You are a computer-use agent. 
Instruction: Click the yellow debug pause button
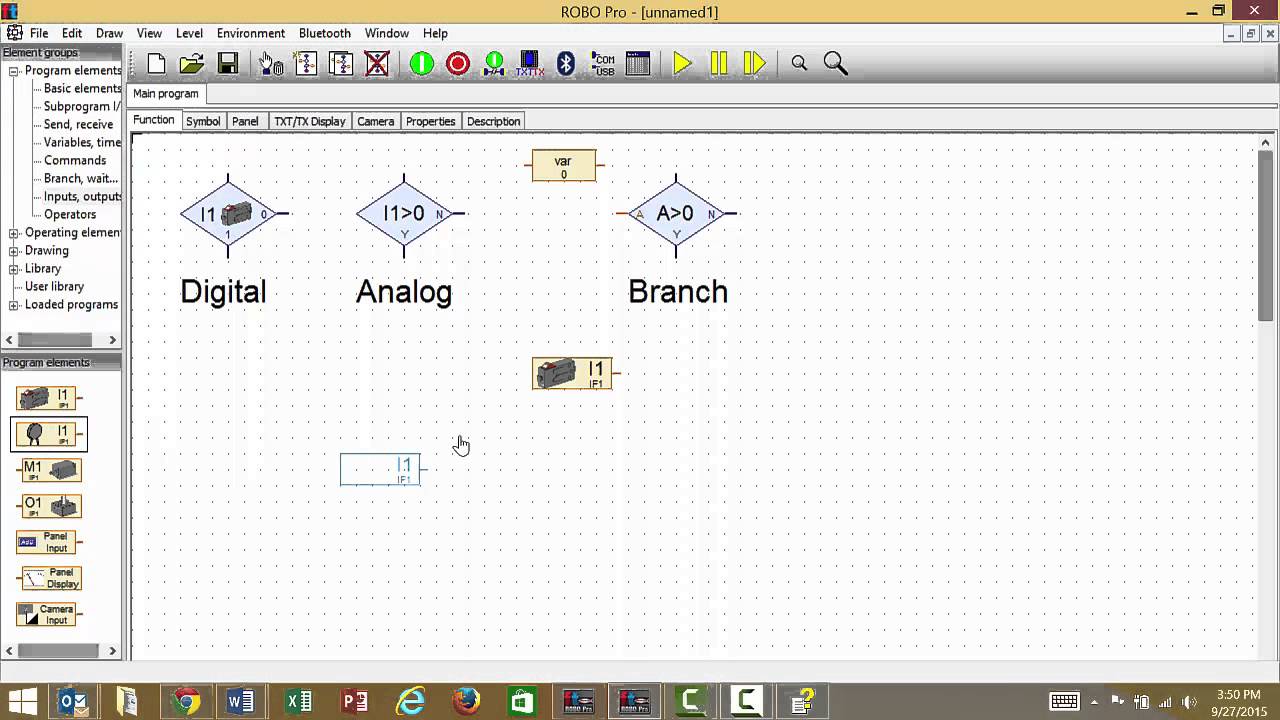[719, 64]
